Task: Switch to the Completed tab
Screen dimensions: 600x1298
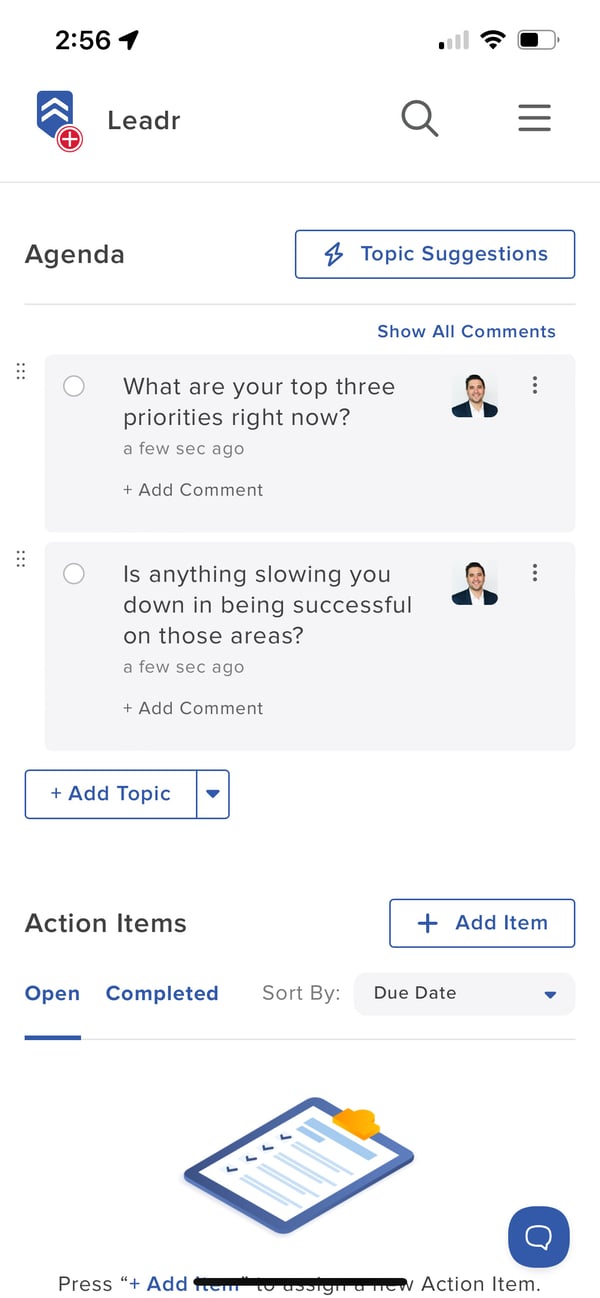Action: click(x=162, y=993)
